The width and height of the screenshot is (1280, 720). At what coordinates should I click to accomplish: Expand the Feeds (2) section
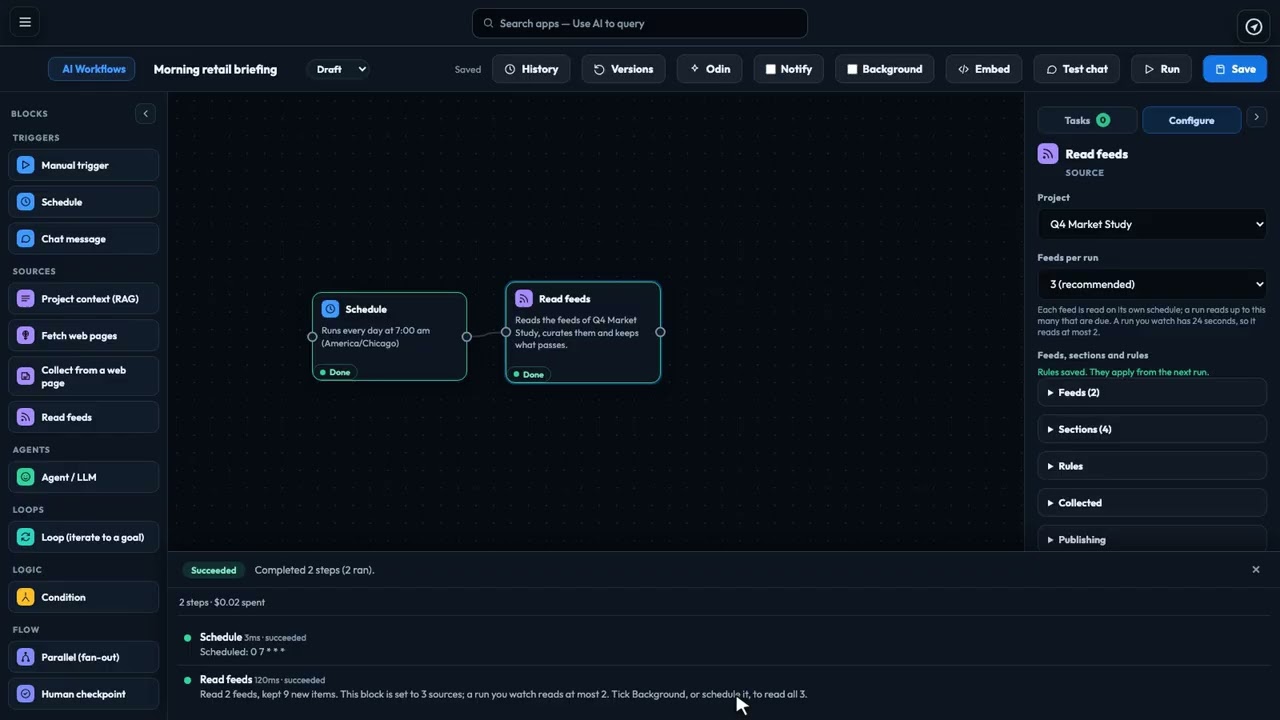click(1152, 393)
